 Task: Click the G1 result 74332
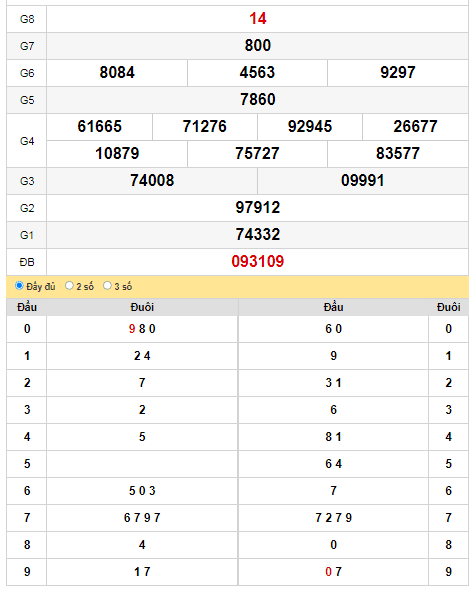(257, 234)
